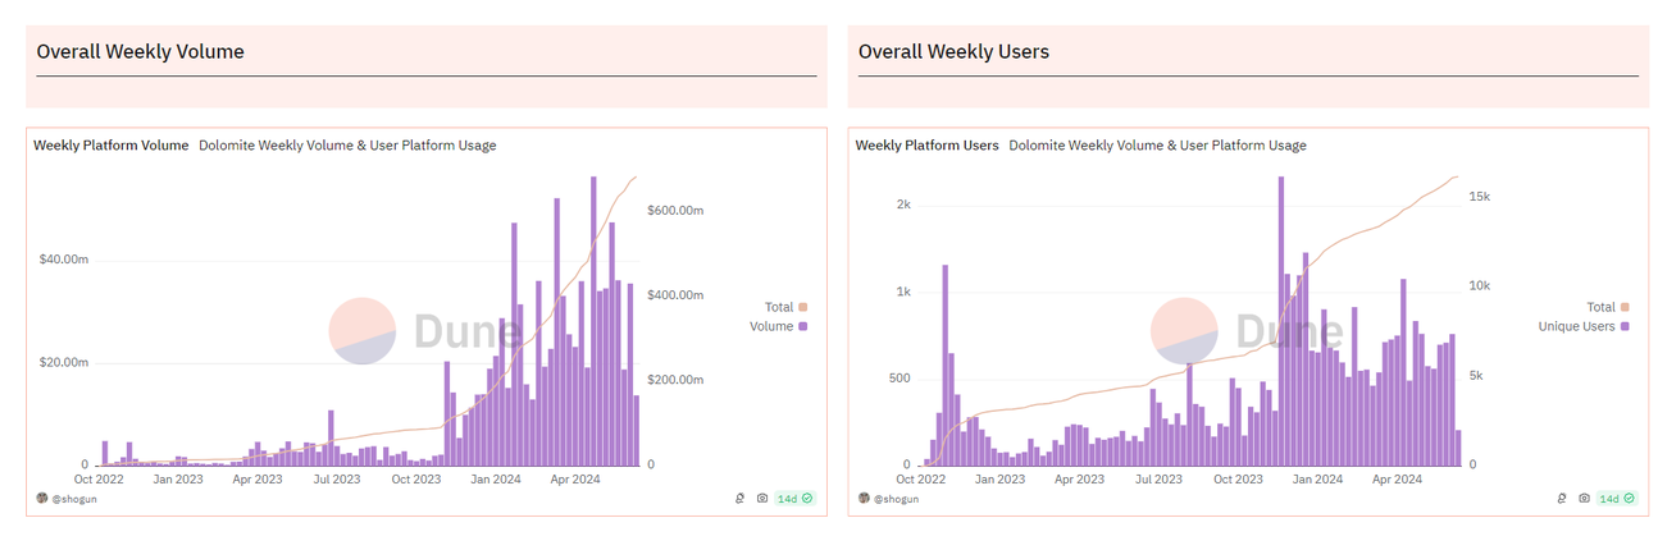
Task: Click the Overall Weekly Users heading
Action: tap(953, 52)
